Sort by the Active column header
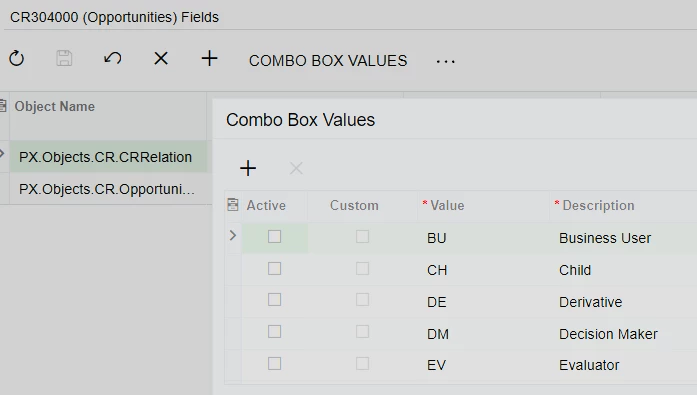Screen dimensions: 697x395 pyautogui.click(x=266, y=205)
